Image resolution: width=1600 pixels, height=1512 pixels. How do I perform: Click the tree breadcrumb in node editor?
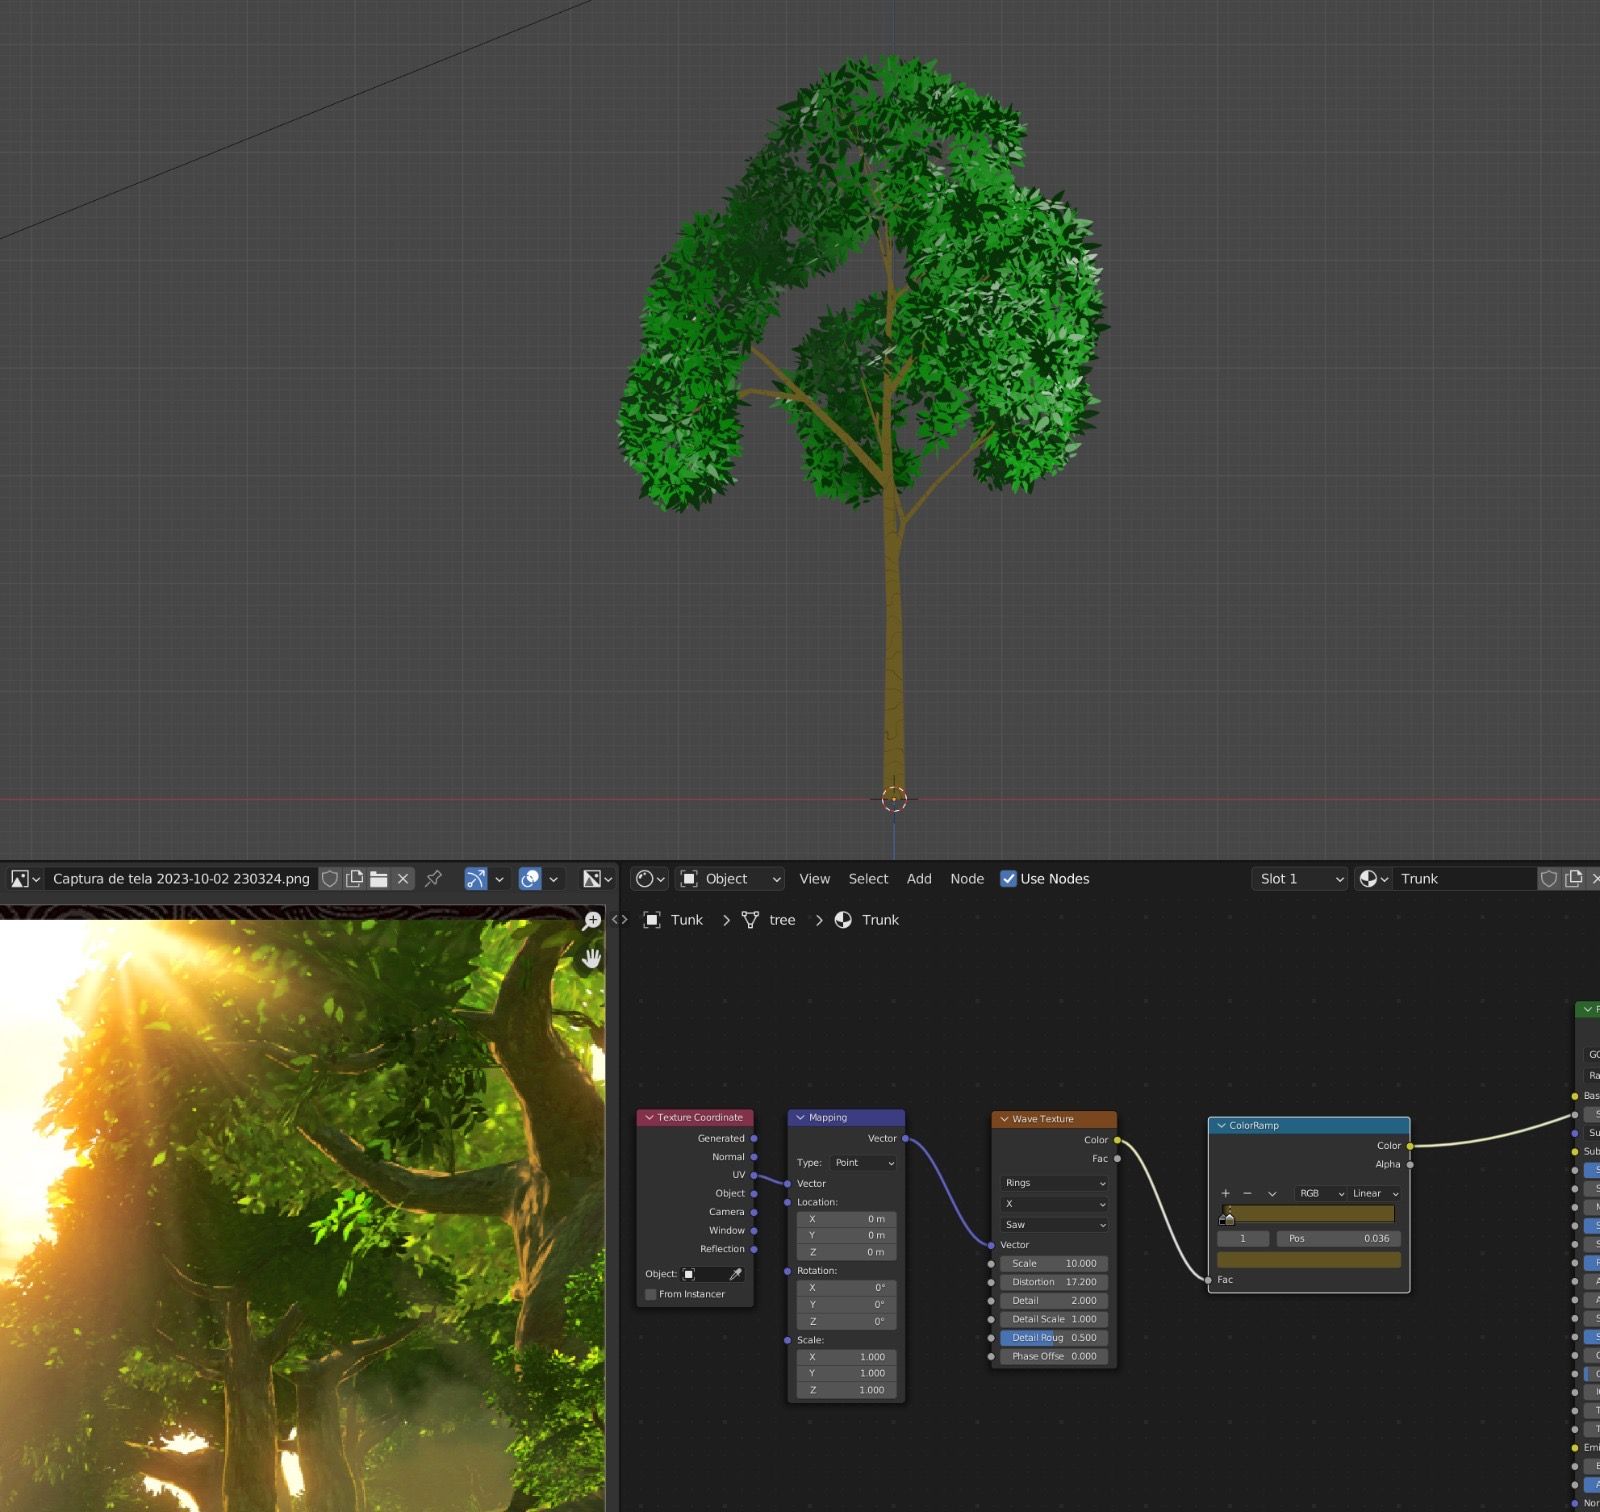click(781, 920)
